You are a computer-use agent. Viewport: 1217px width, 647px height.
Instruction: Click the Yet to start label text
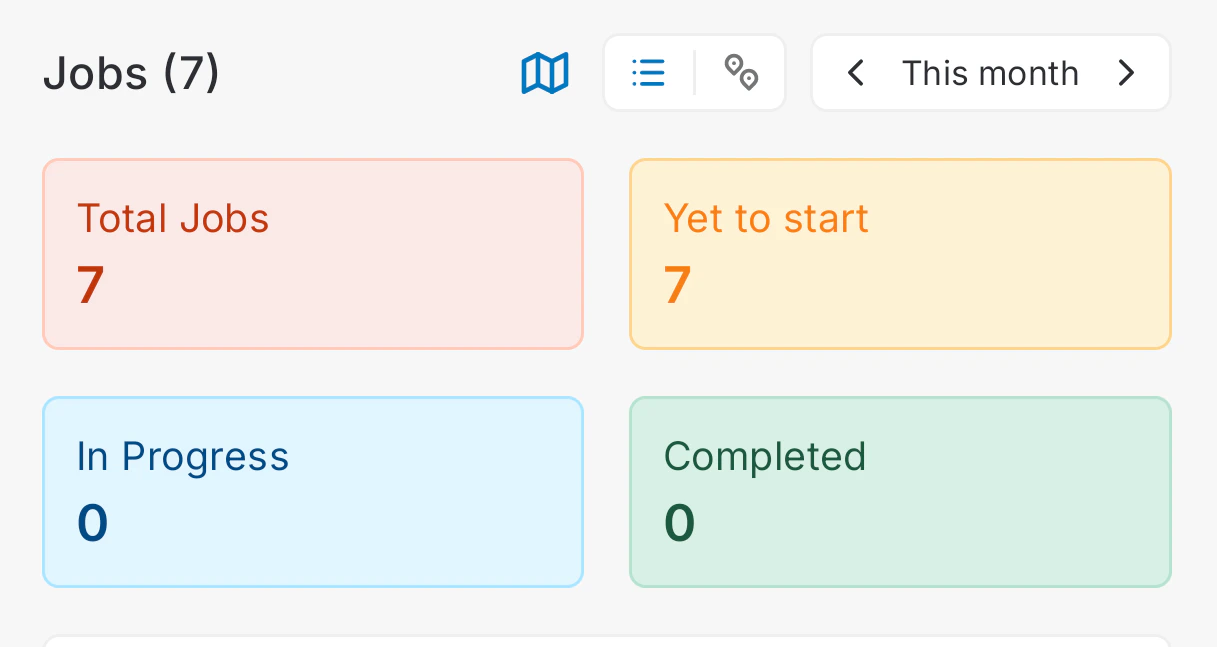click(x=766, y=219)
